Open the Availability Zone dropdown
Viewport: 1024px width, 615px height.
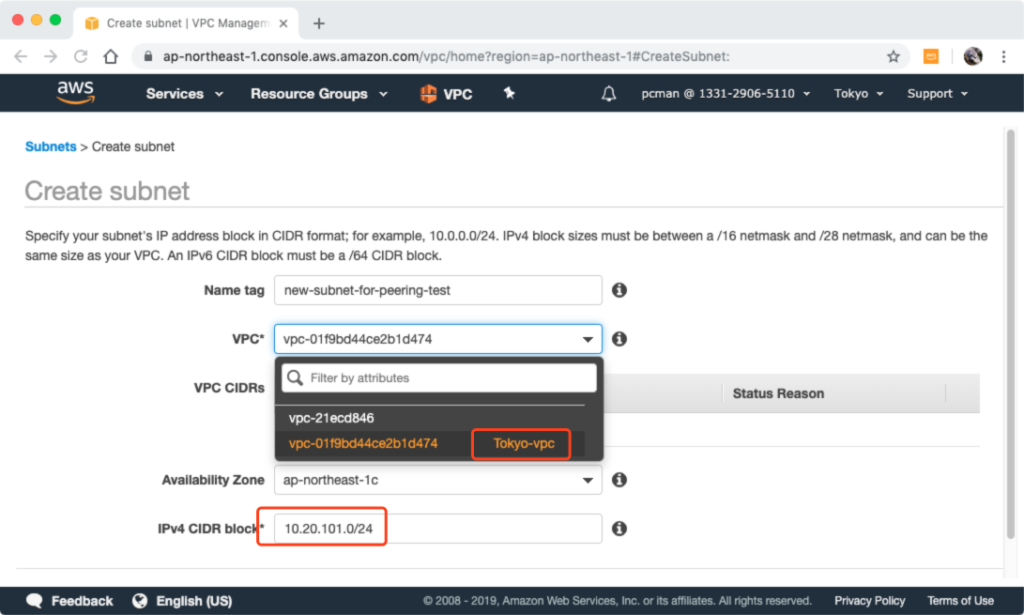[x=438, y=480]
